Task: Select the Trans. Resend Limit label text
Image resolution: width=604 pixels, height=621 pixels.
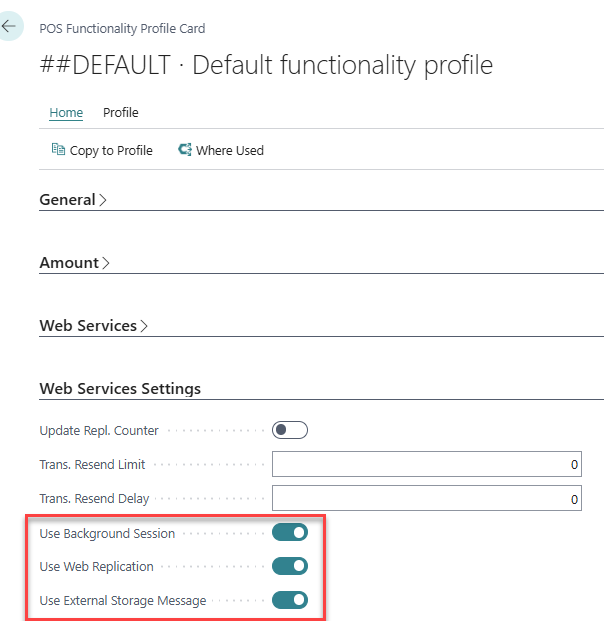Action: click(92, 465)
